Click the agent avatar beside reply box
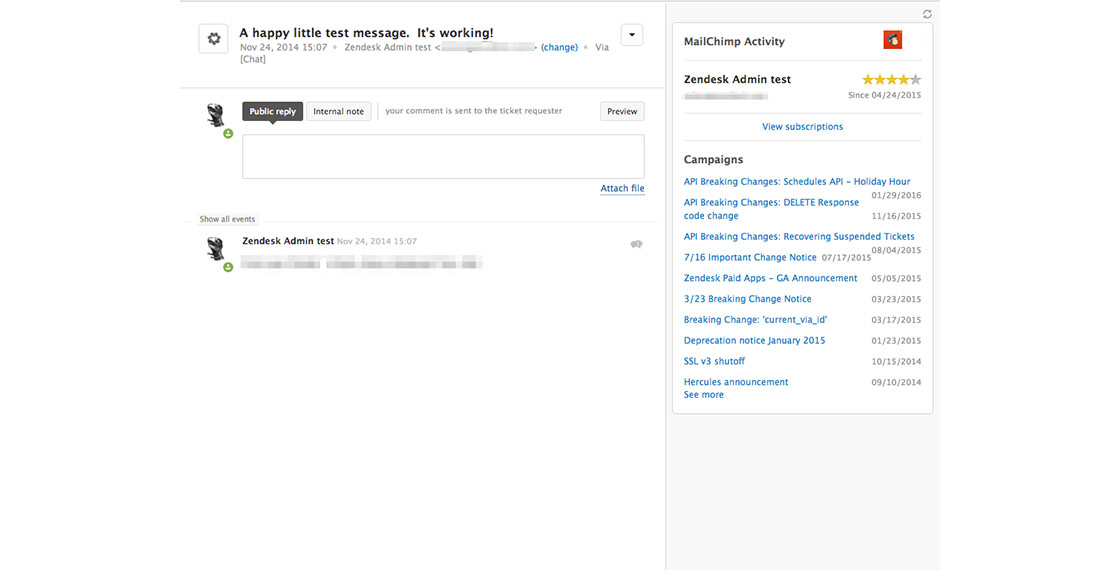1120x570 pixels. [216, 115]
